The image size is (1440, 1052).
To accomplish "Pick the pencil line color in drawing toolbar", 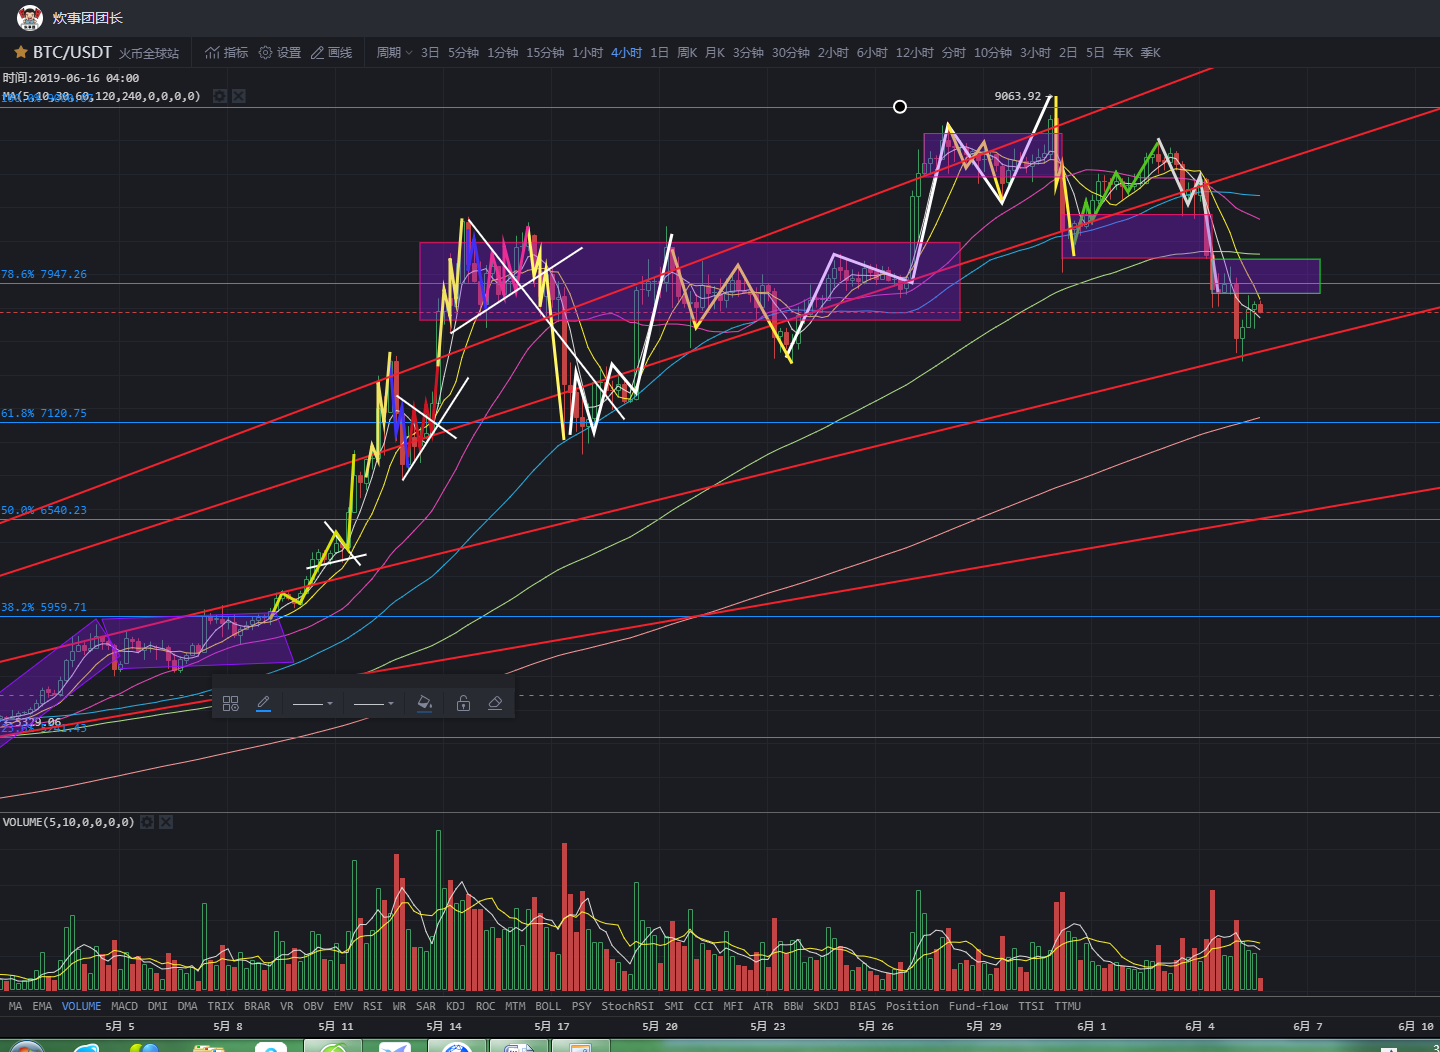I will click(263, 703).
